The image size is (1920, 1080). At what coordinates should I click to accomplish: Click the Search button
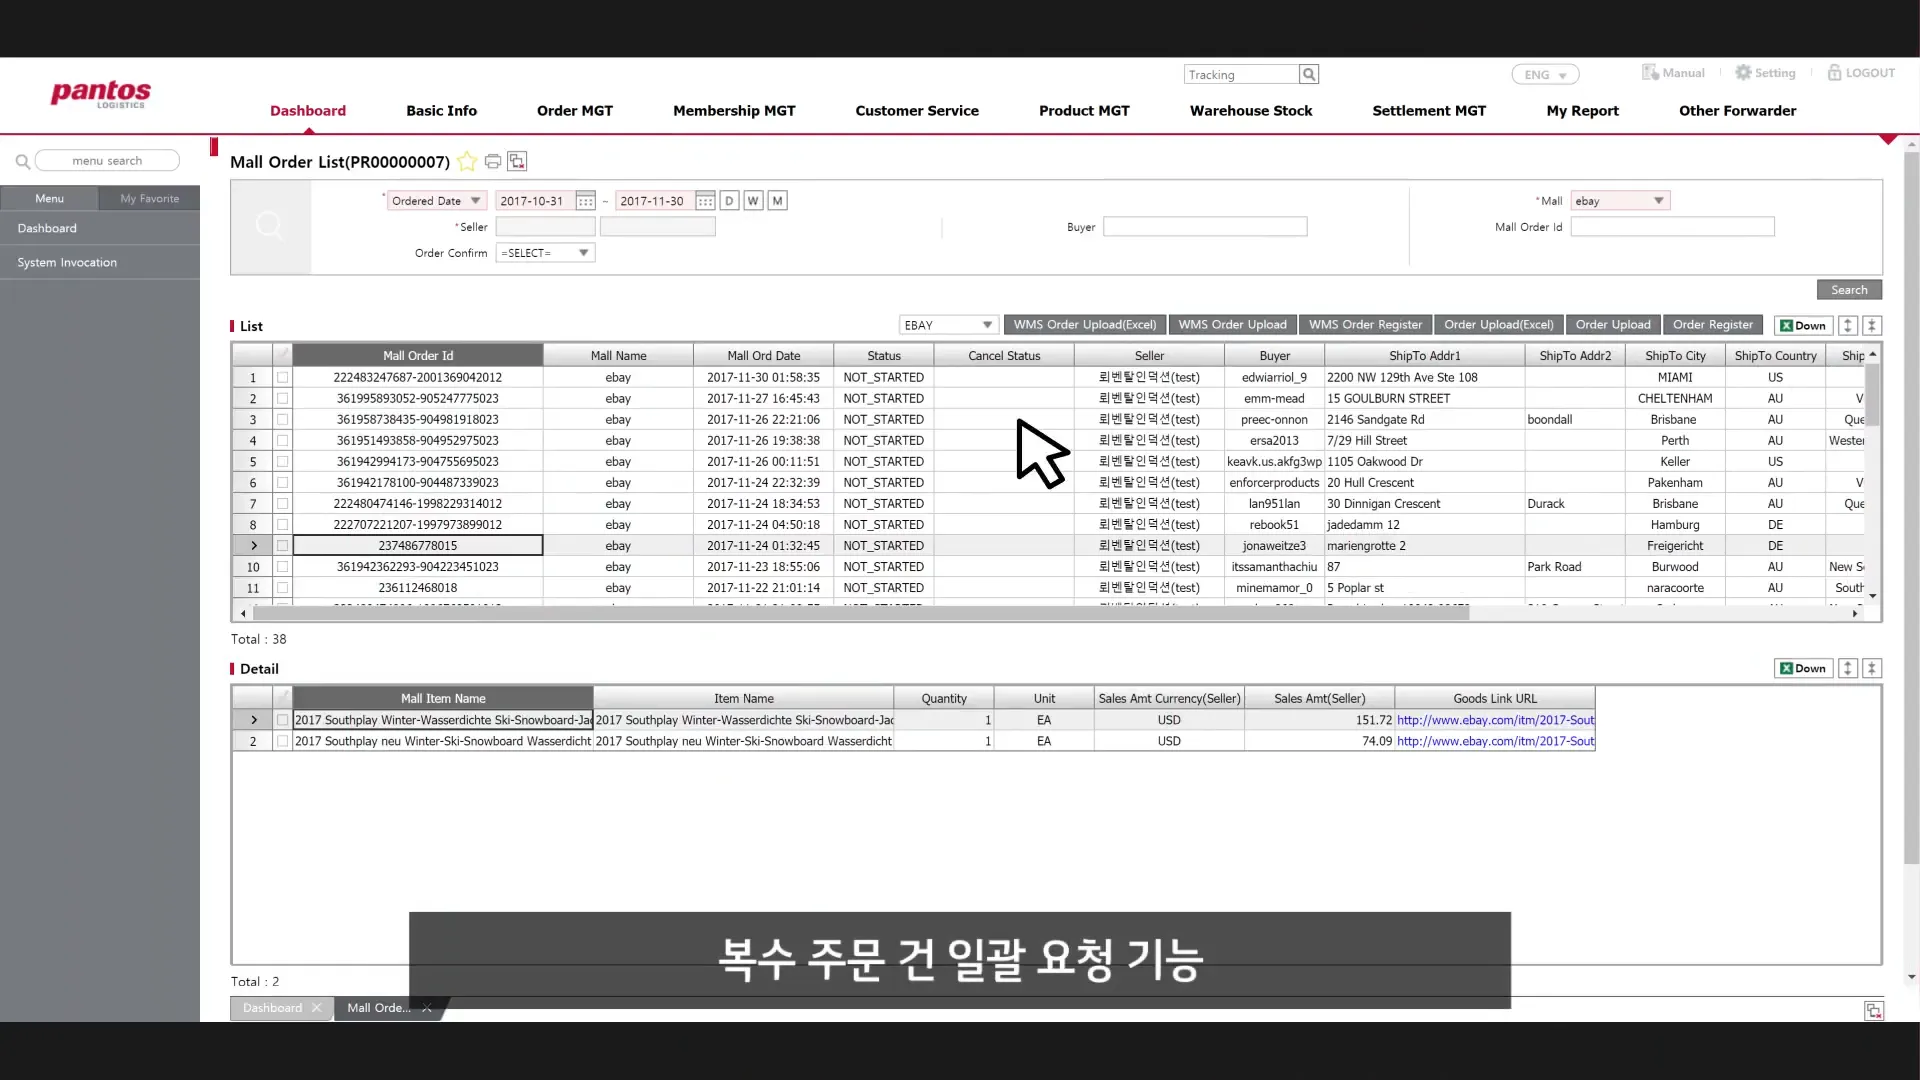pyautogui.click(x=1849, y=290)
